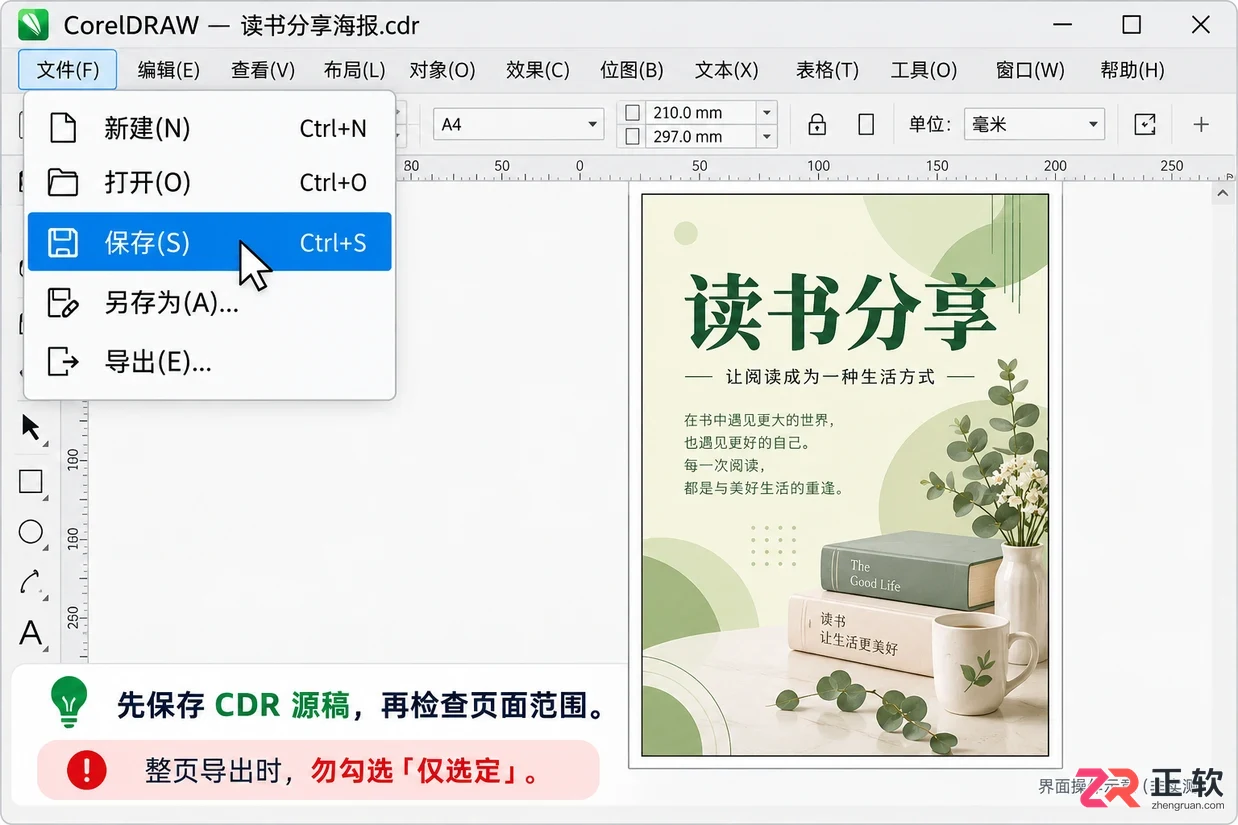1238x825 pixels.
Task: Open the 编辑(E) menu
Action: tap(169, 70)
